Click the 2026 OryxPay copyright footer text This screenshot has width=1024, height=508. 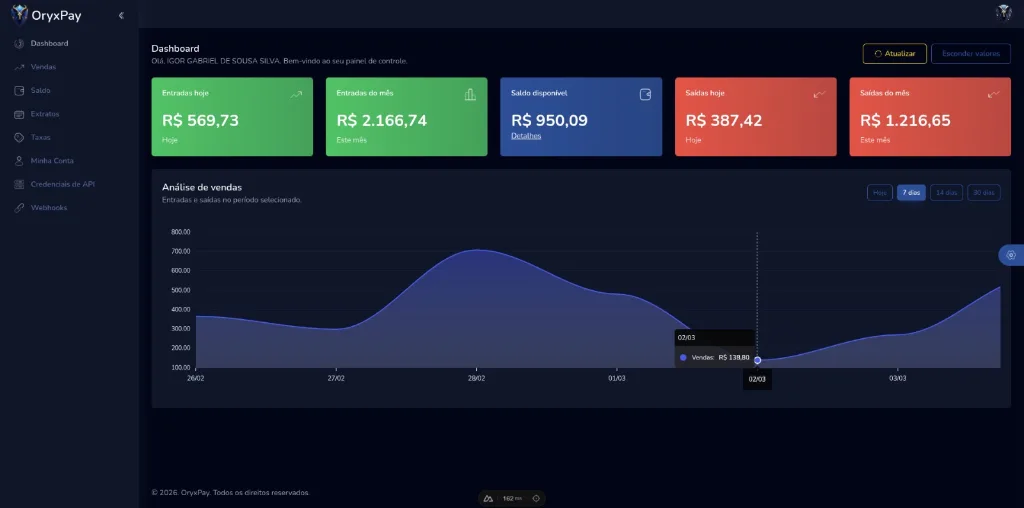click(x=231, y=492)
